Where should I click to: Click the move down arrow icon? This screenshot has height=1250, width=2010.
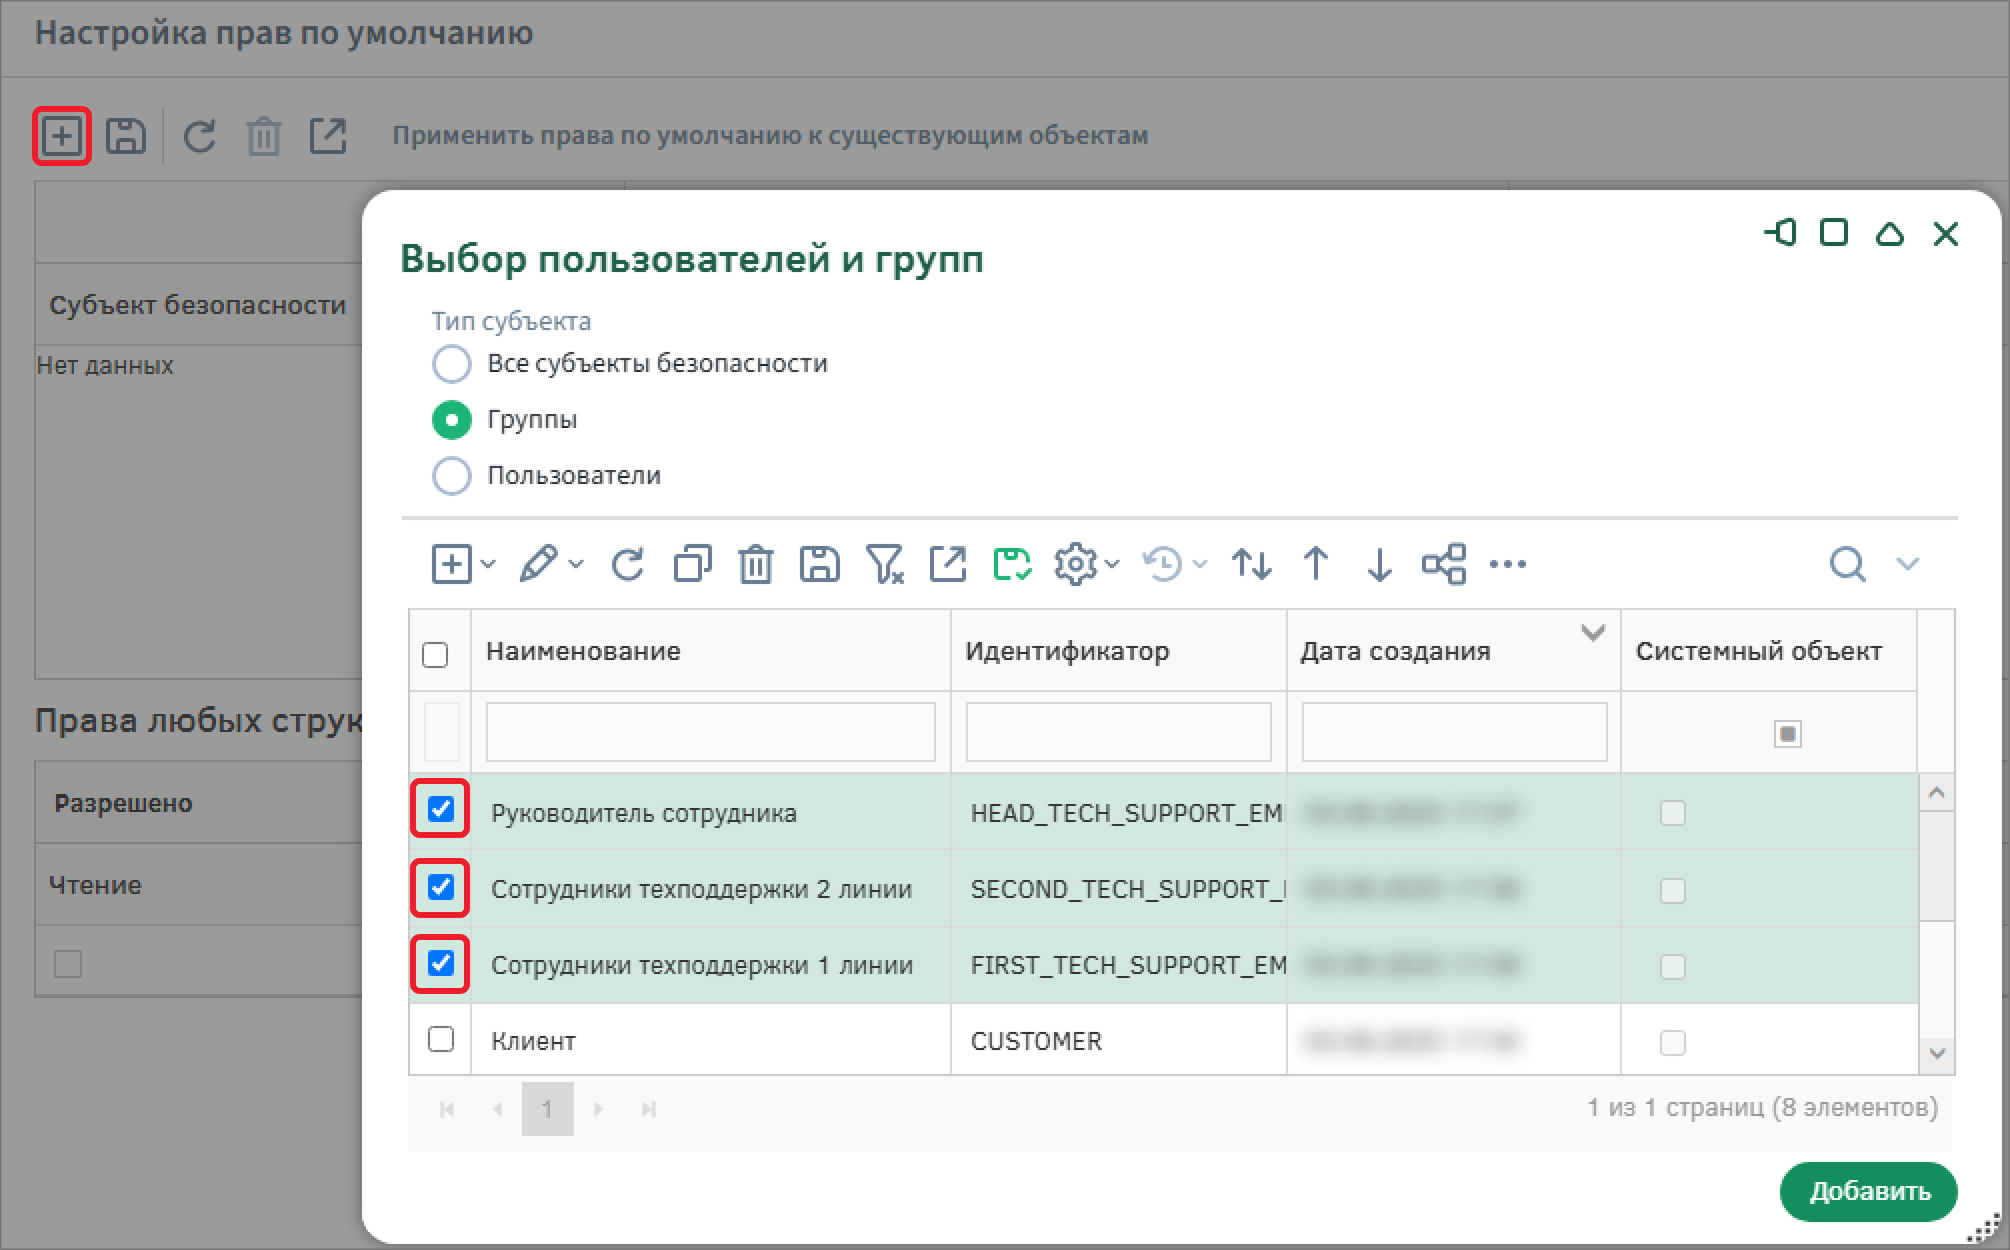coord(1380,564)
